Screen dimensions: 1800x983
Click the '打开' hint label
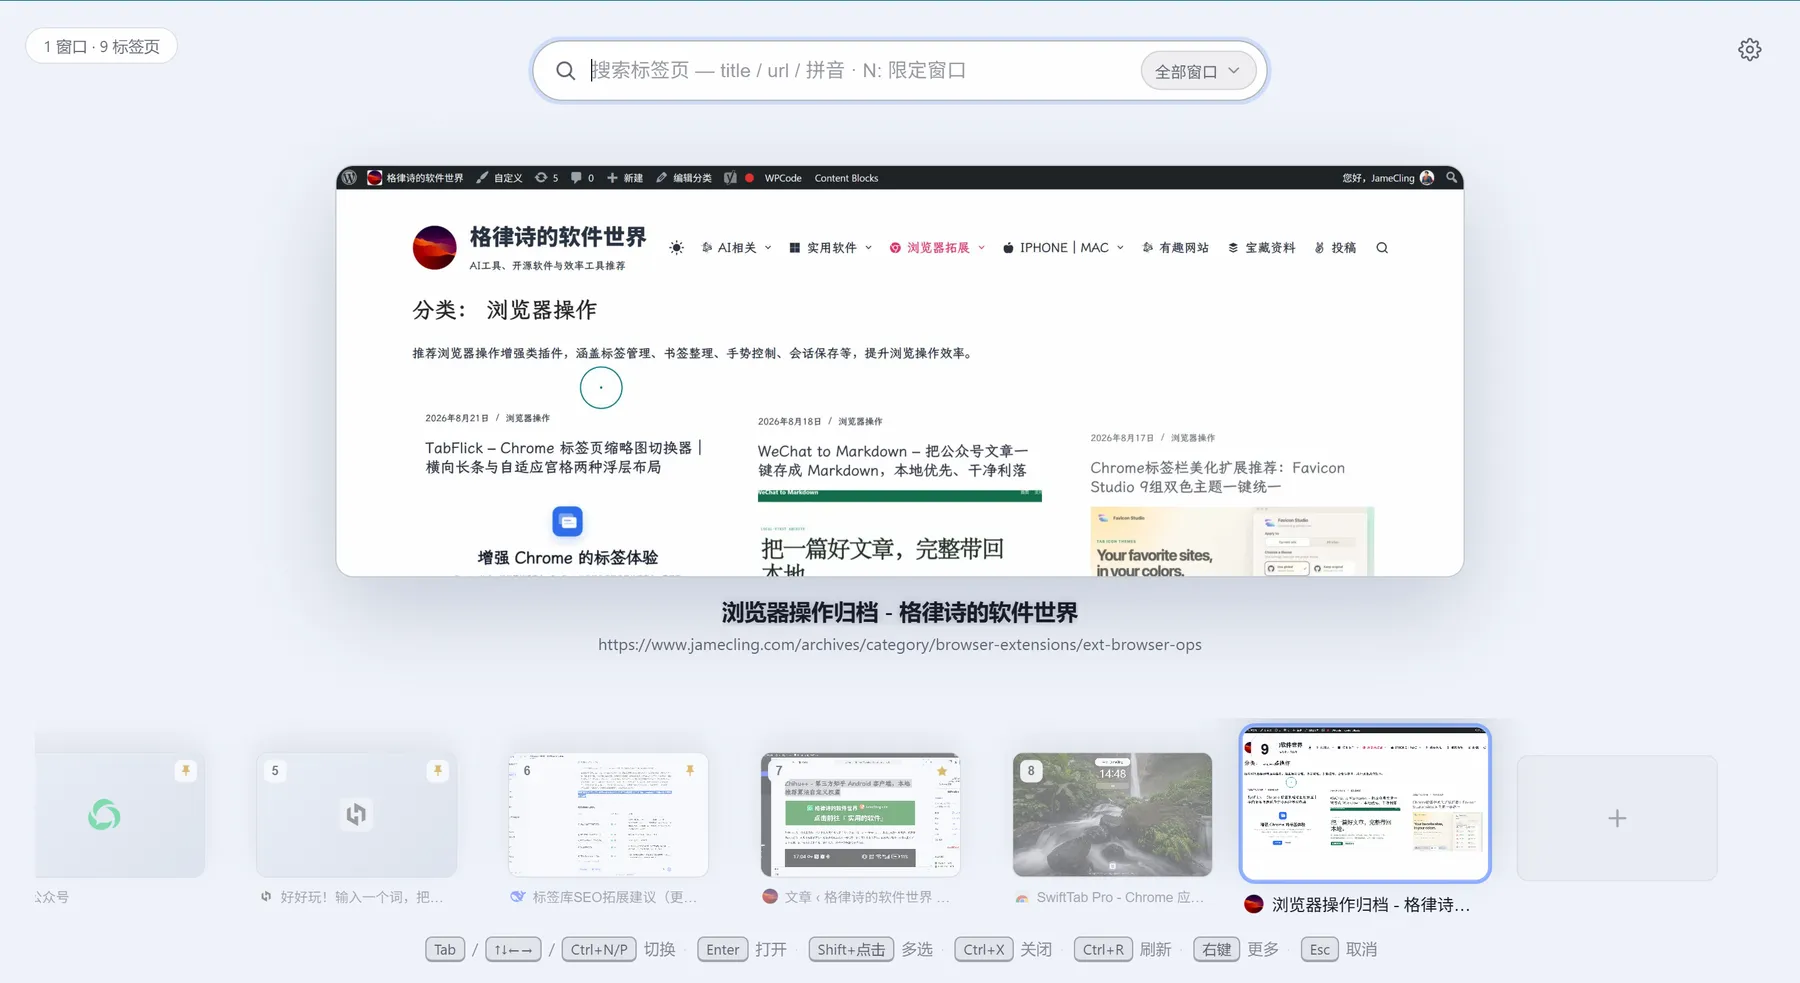pyautogui.click(x=771, y=950)
